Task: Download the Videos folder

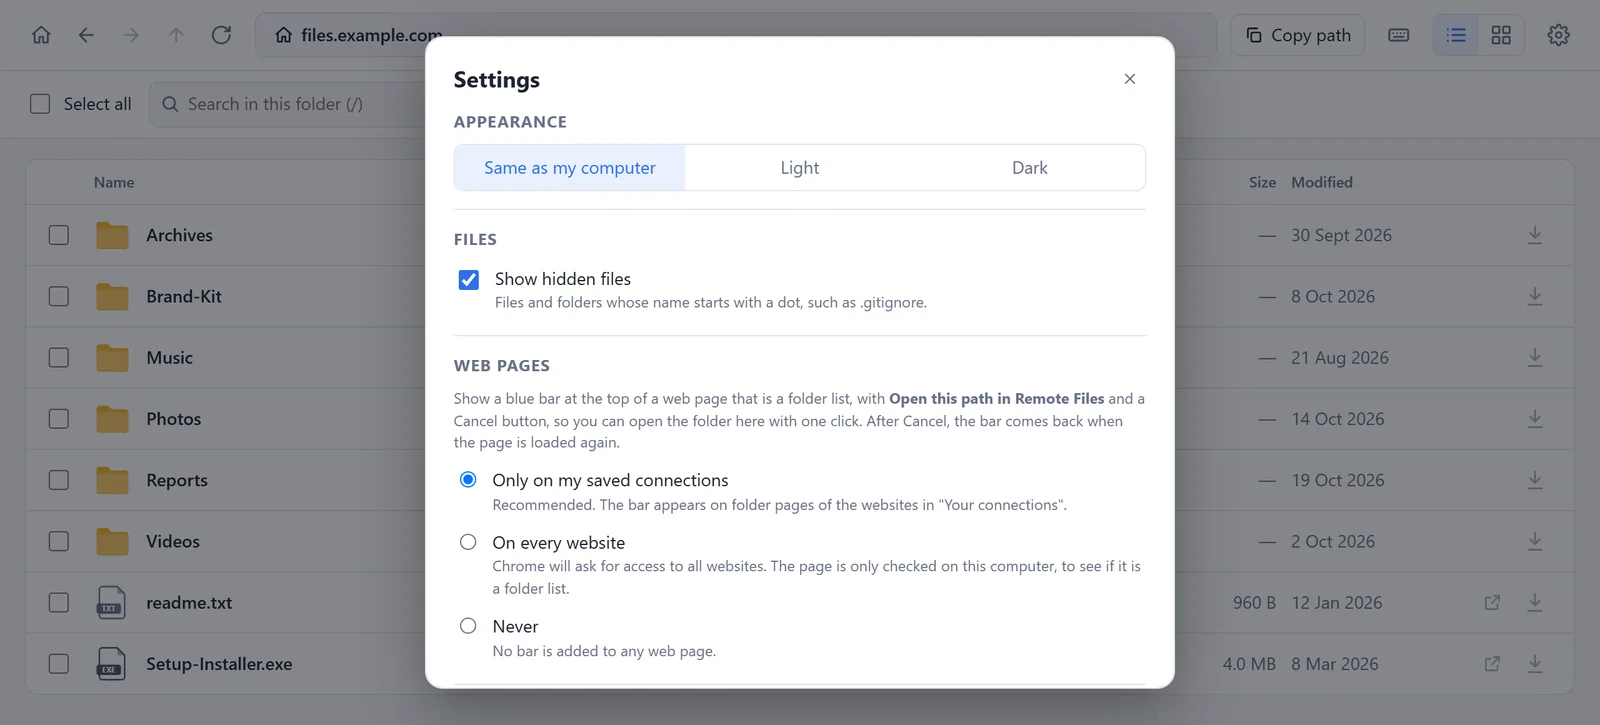Action: pyautogui.click(x=1535, y=542)
